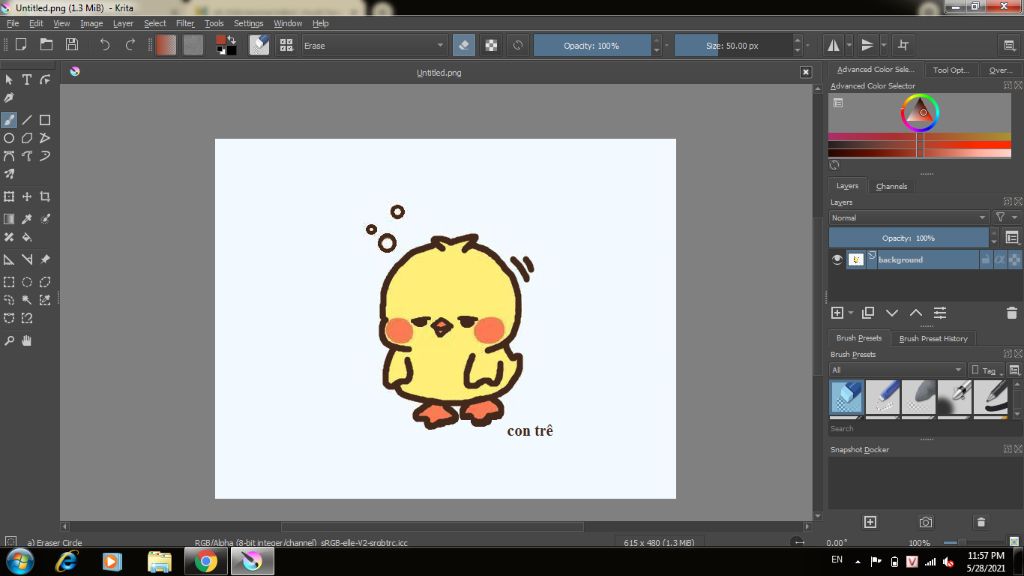Toggle the horizontal mirror tool
The image size is (1024, 576).
pos(833,45)
